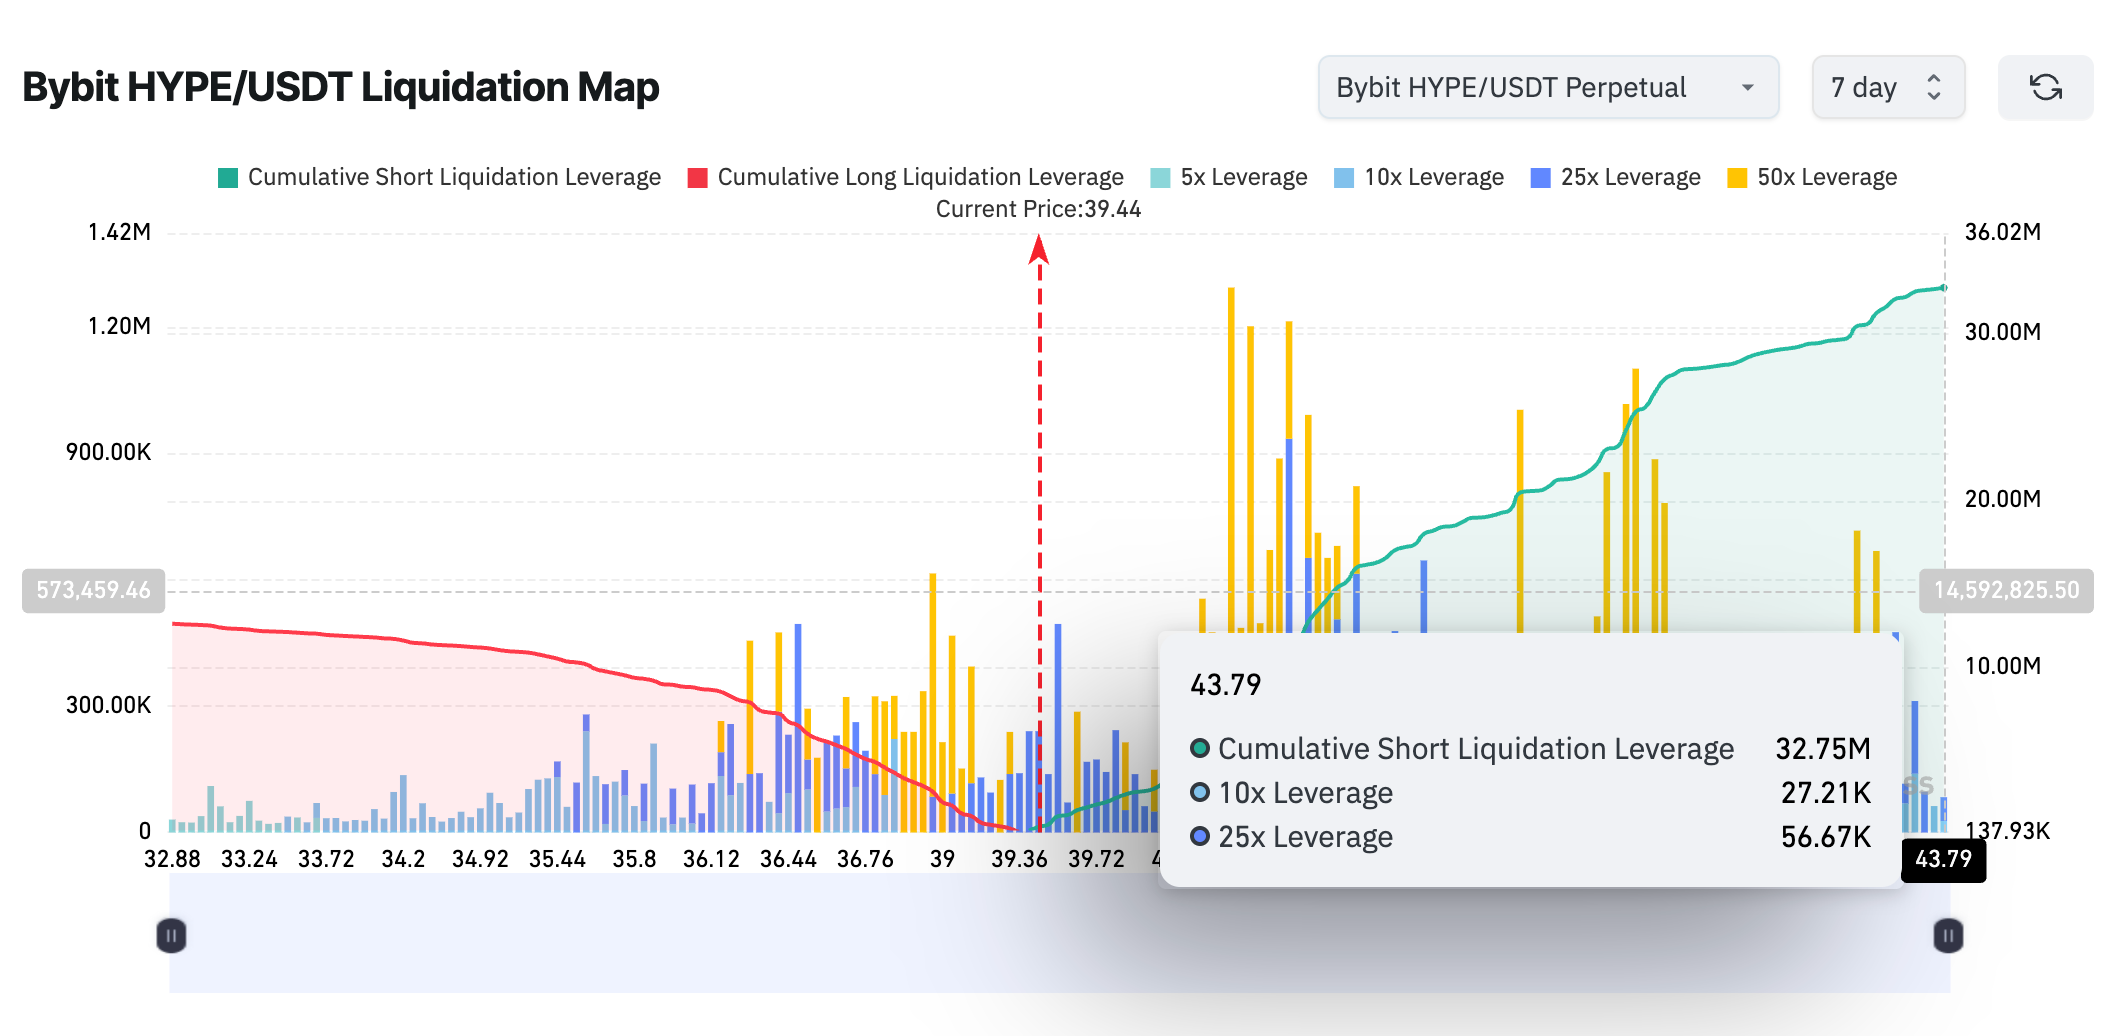
Task: Grab the left range slider handle
Action: pyautogui.click(x=171, y=936)
